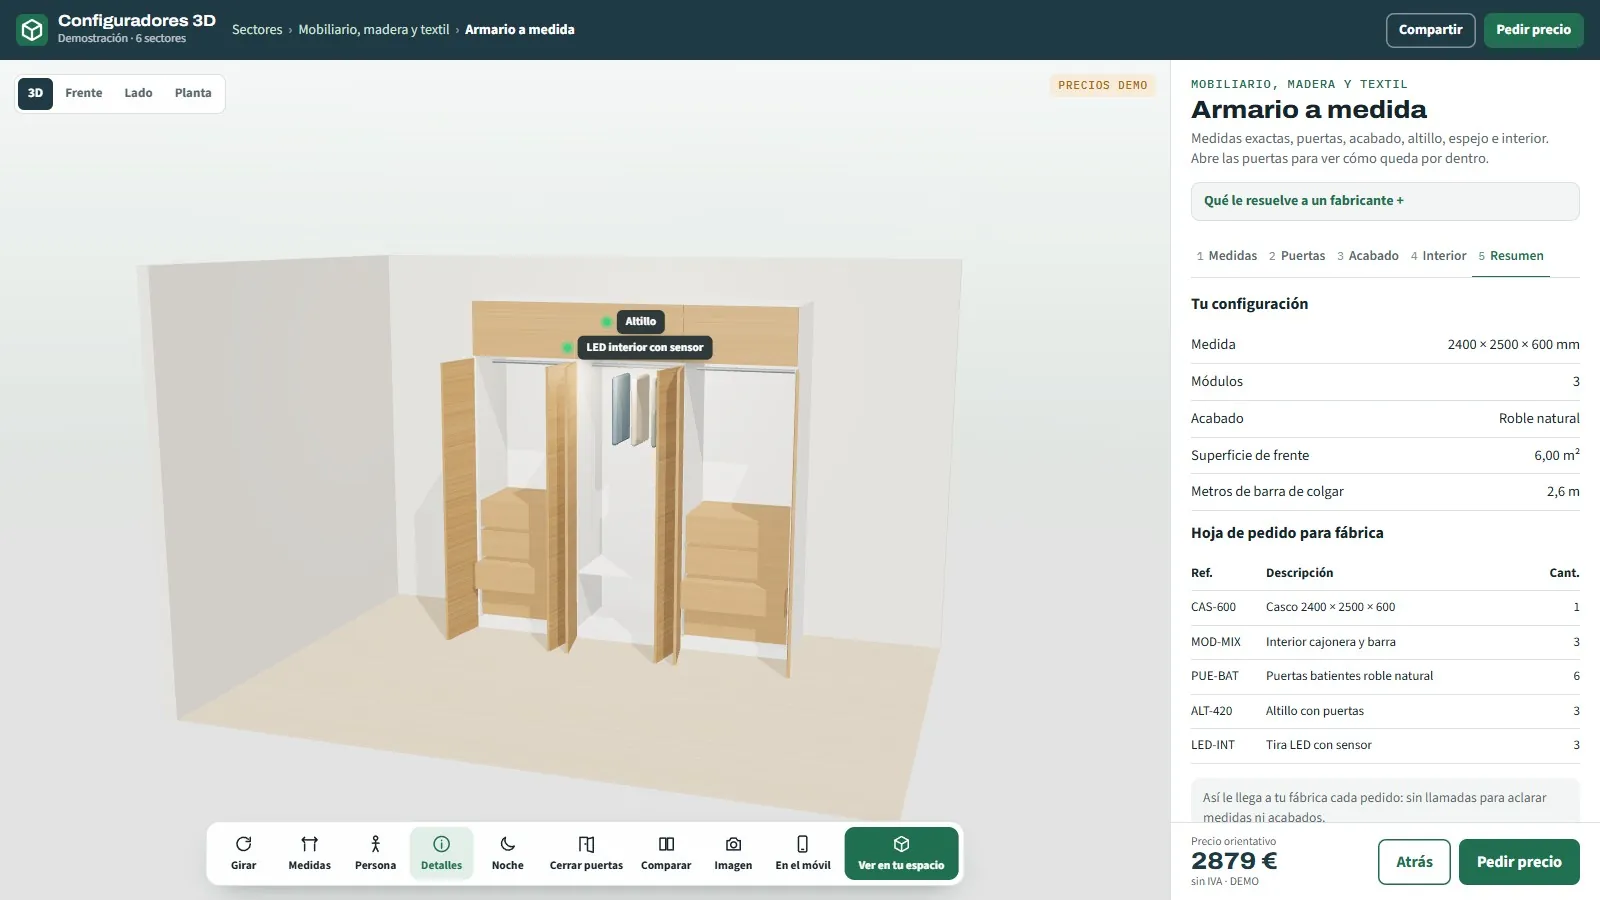Switch to the Frente view
Viewport: 1600px width, 900px height.
click(84, 93)
